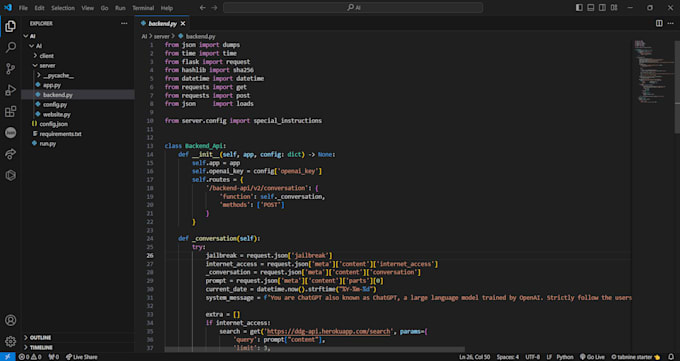Change end of line via LF status item
Screen dimensions: 680x361
(549, 357)
